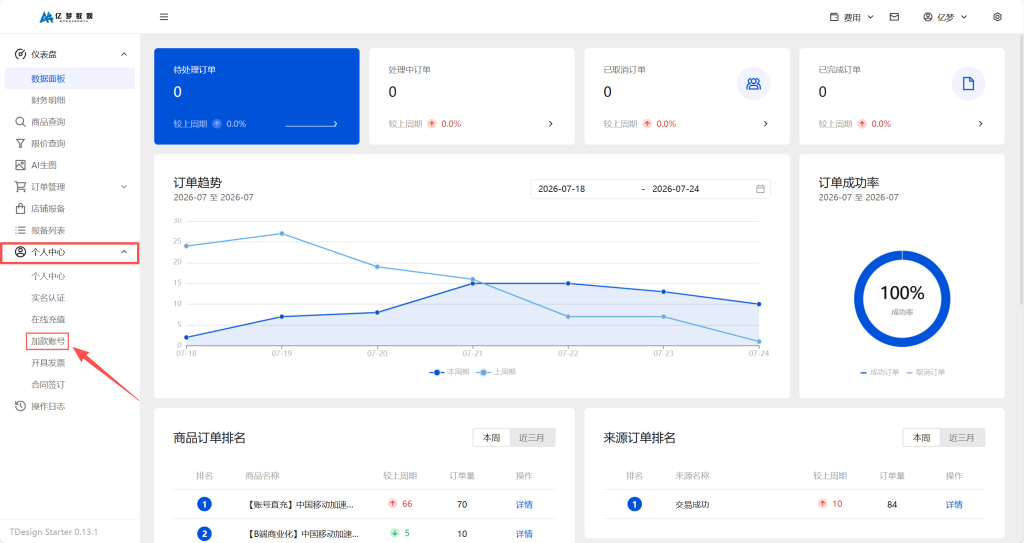The width and height of the screenshot is (1024, 543).
Task: Select 近三月 in 商品订单排名
Action: pos(532,438)
